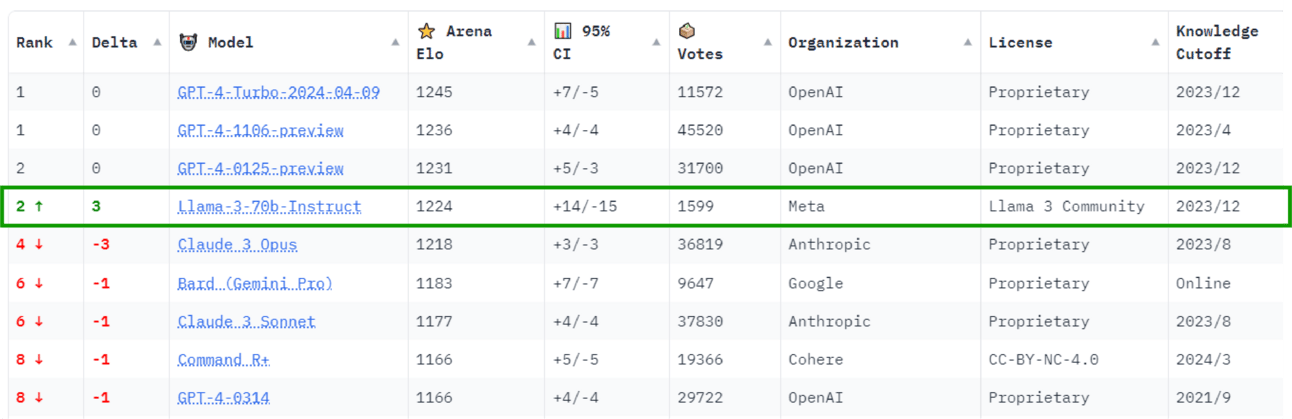Open the Llama-3-70b-Instruct model link
Screen dimensions: 1292x419
(x=270, y=207)
